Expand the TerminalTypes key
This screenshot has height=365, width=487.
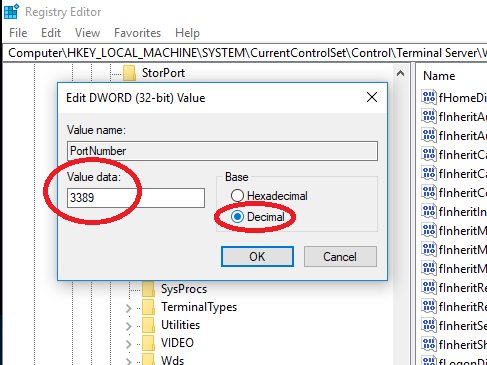(129, 308)
